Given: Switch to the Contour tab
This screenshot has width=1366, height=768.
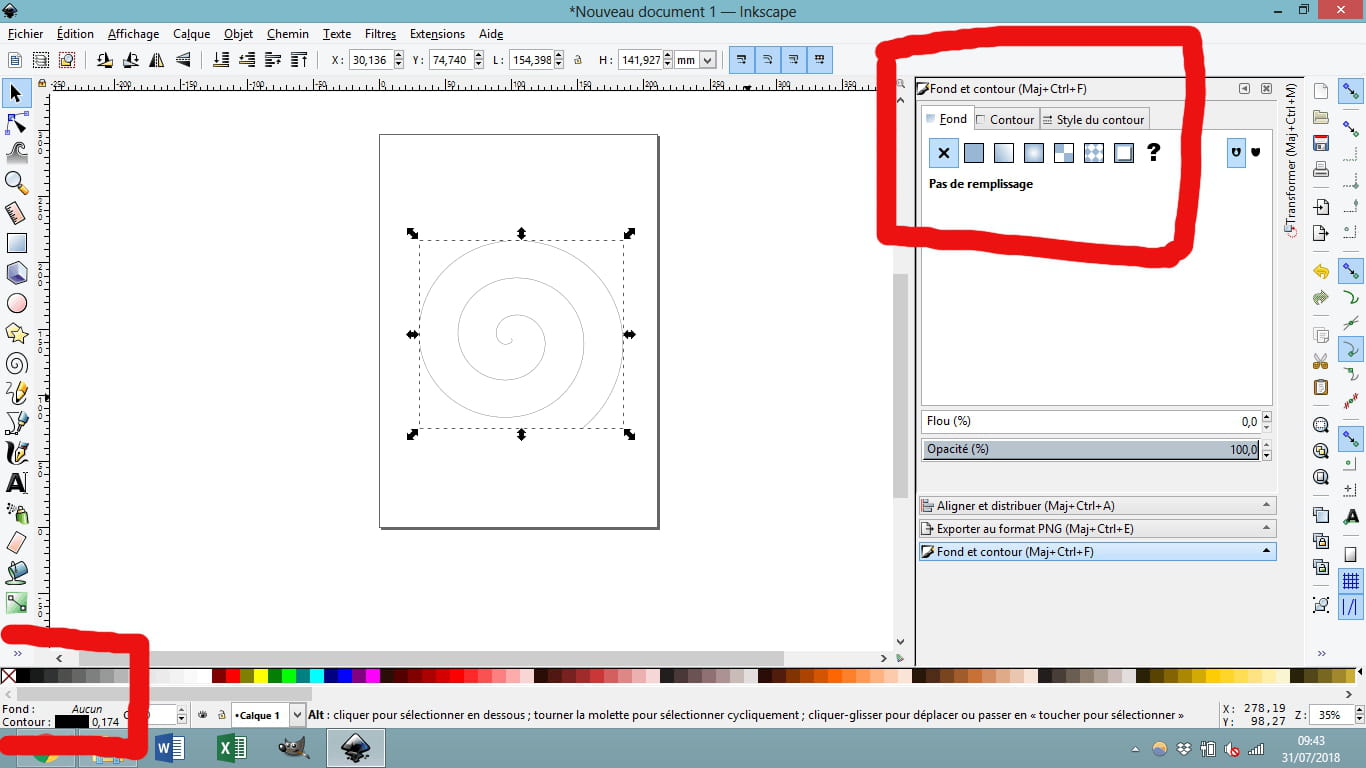Looking at the screenshot, I should (1006, 119).
